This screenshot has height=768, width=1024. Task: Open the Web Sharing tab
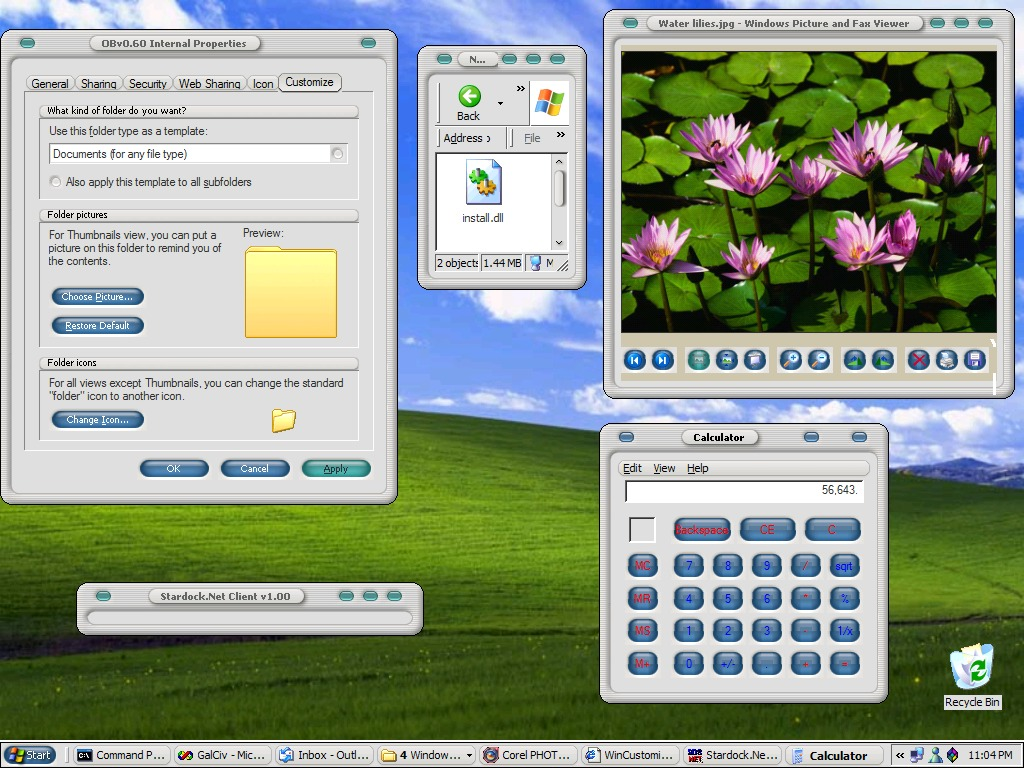click(x=210, y=84)
